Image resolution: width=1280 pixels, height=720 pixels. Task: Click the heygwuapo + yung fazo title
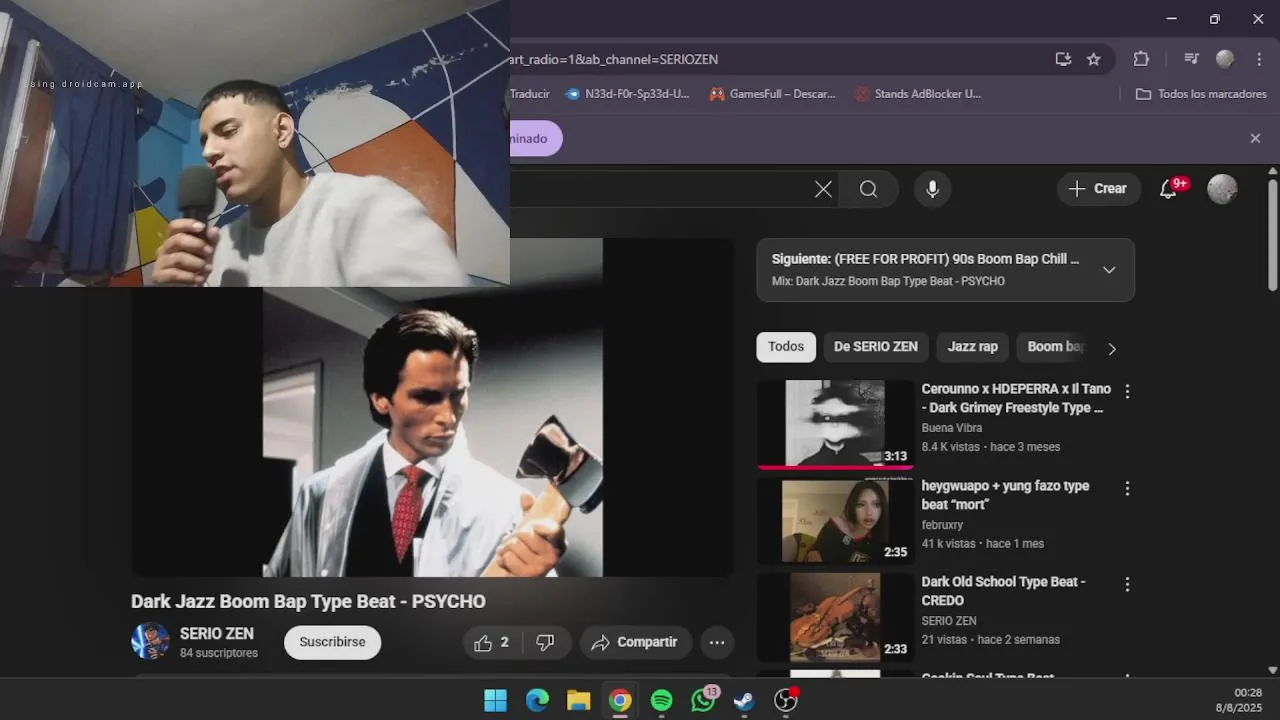click(1005, 495)
